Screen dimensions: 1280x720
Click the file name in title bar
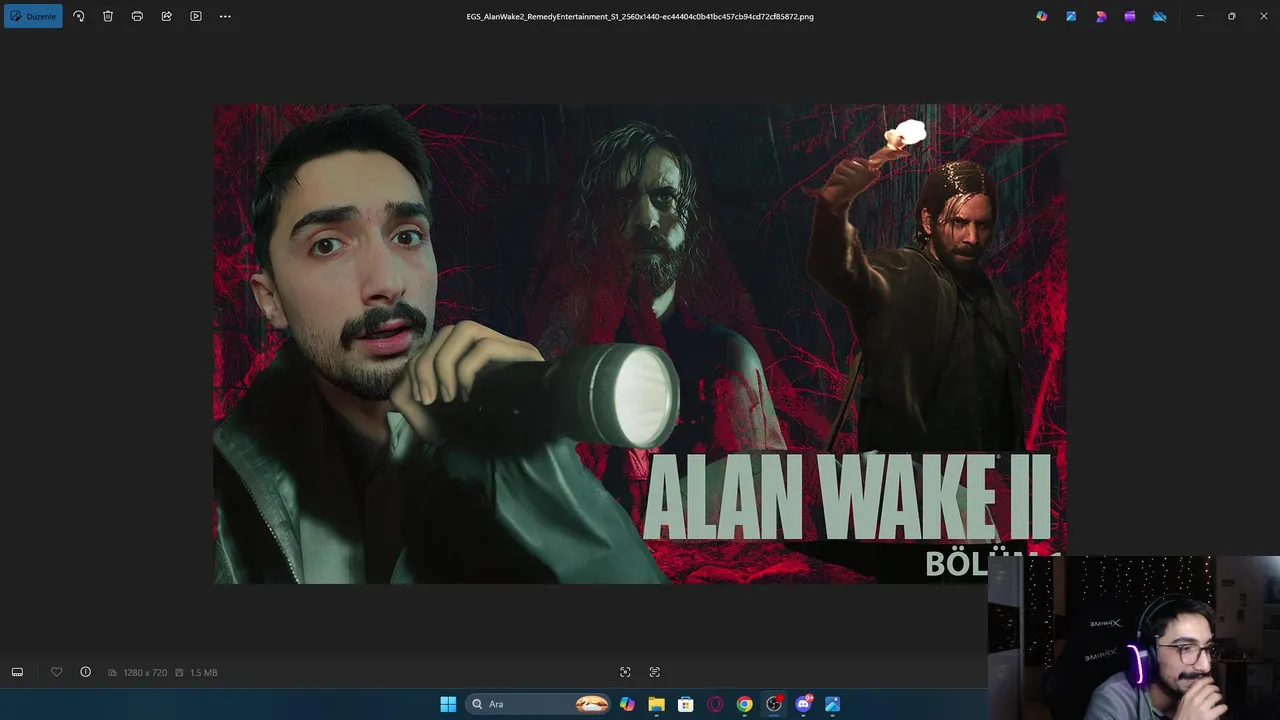640,16
